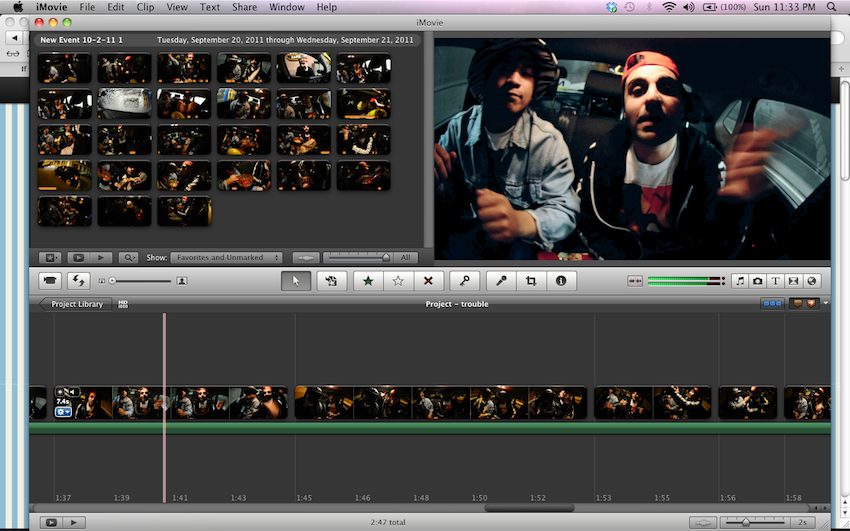Open the Clip menu in the menu bar
850x531 pixels.
click(145, 7)
